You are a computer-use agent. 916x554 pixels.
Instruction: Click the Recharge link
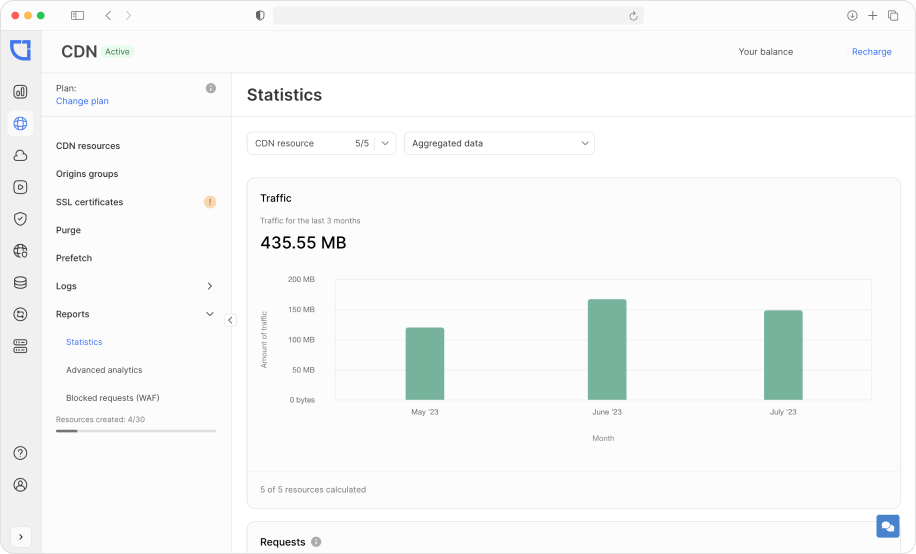click(x=872, y=51)
